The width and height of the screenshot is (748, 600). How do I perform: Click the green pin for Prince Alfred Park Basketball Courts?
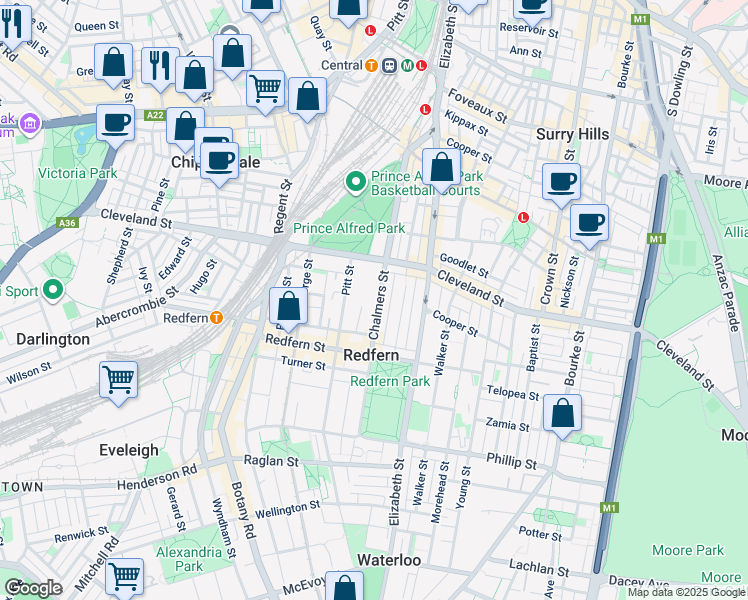355,183
